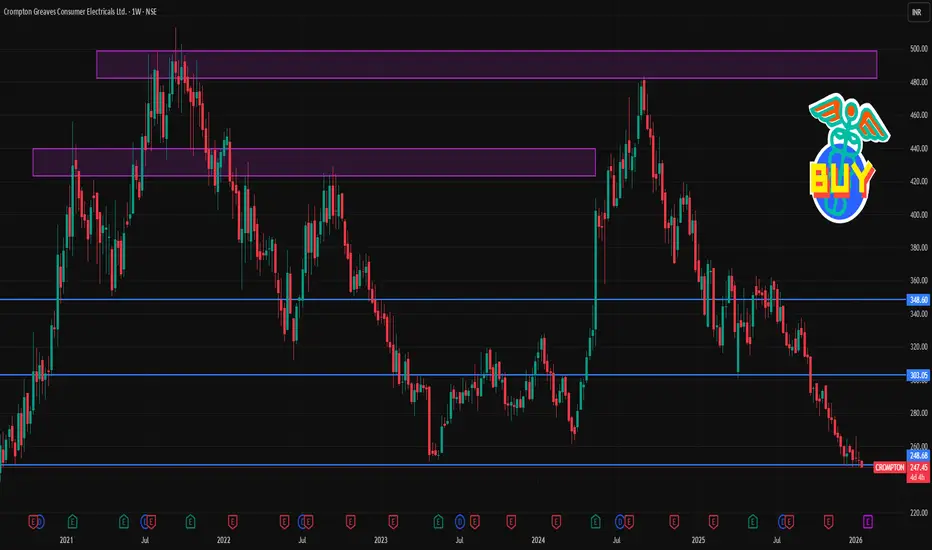Click the 2026 time axis label
Viewport: 932px width, 550px height.
pyautogui.click(x=855, y=540)
